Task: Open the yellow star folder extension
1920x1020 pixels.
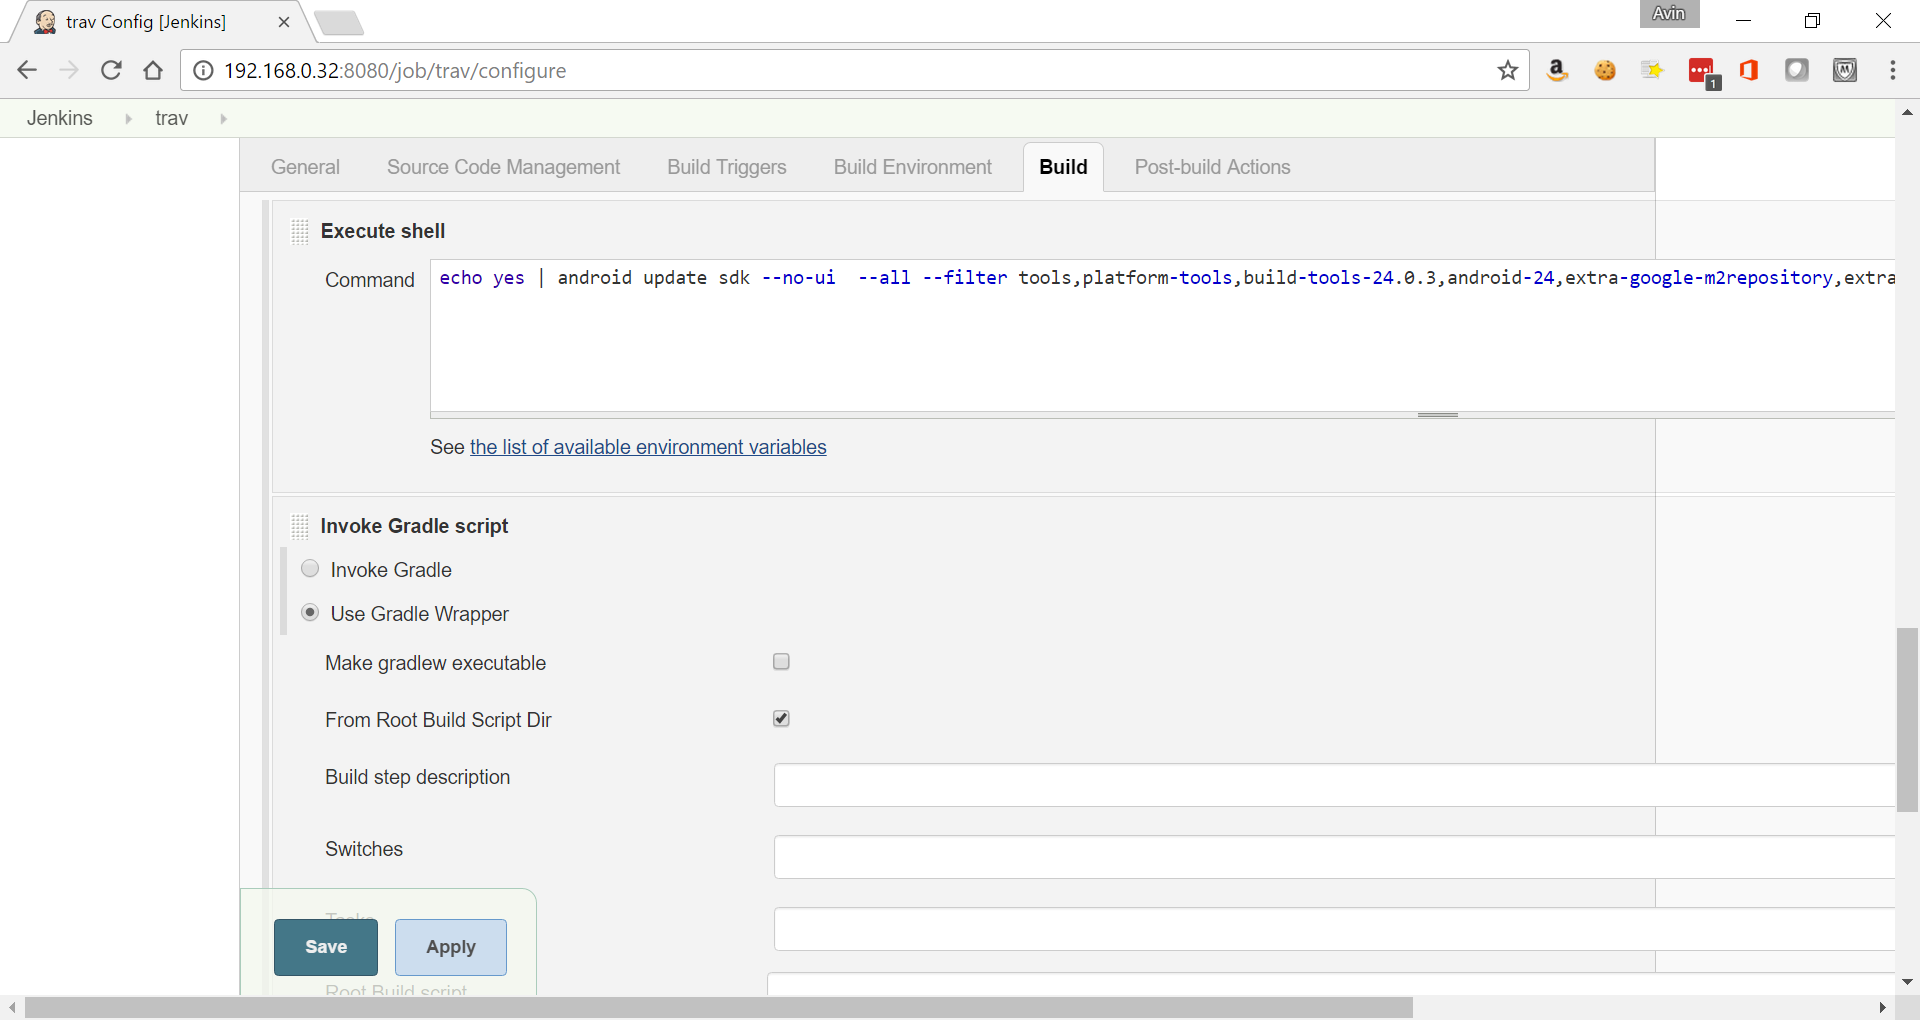Action: point(1652,70)
